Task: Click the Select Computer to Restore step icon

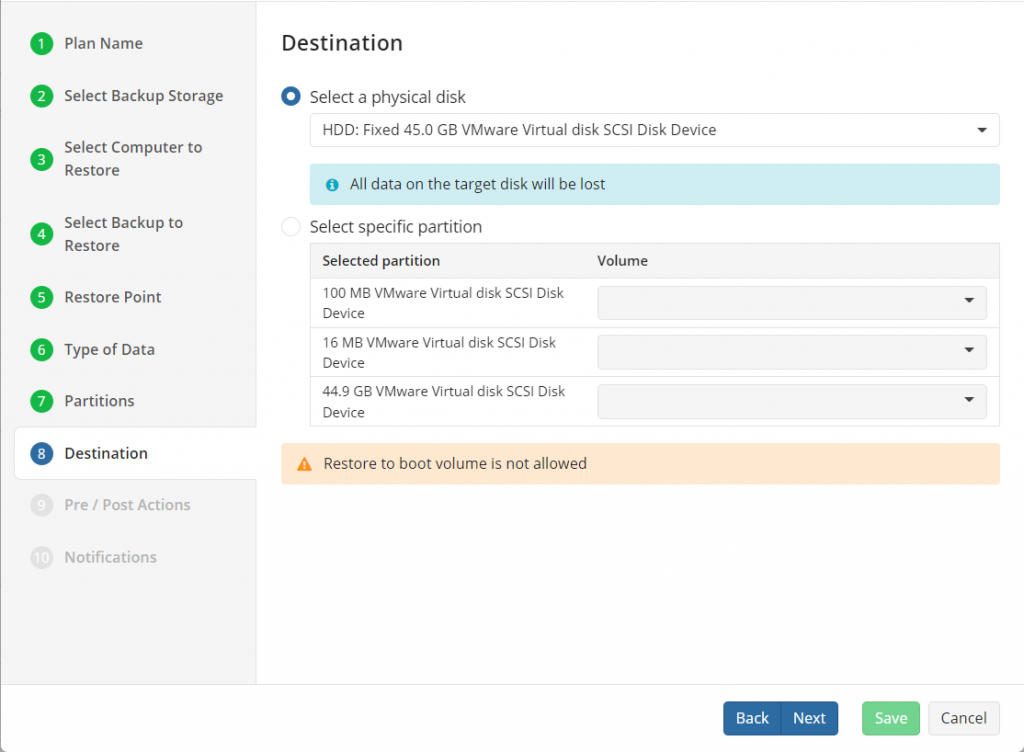Action: [41, 147]
